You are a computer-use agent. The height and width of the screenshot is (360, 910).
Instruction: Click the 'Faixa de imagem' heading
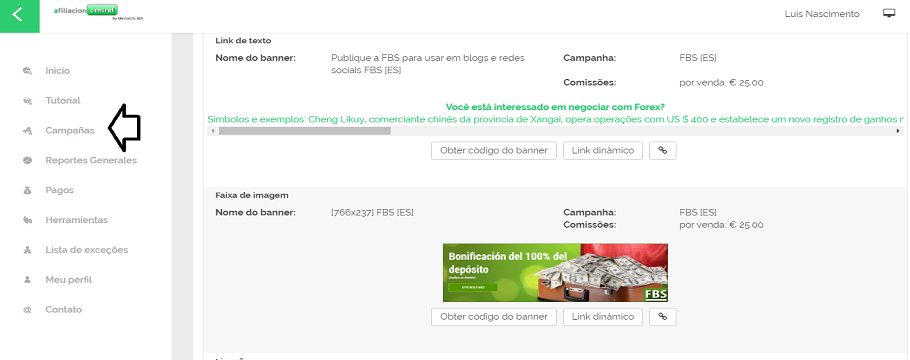[252, 195]
